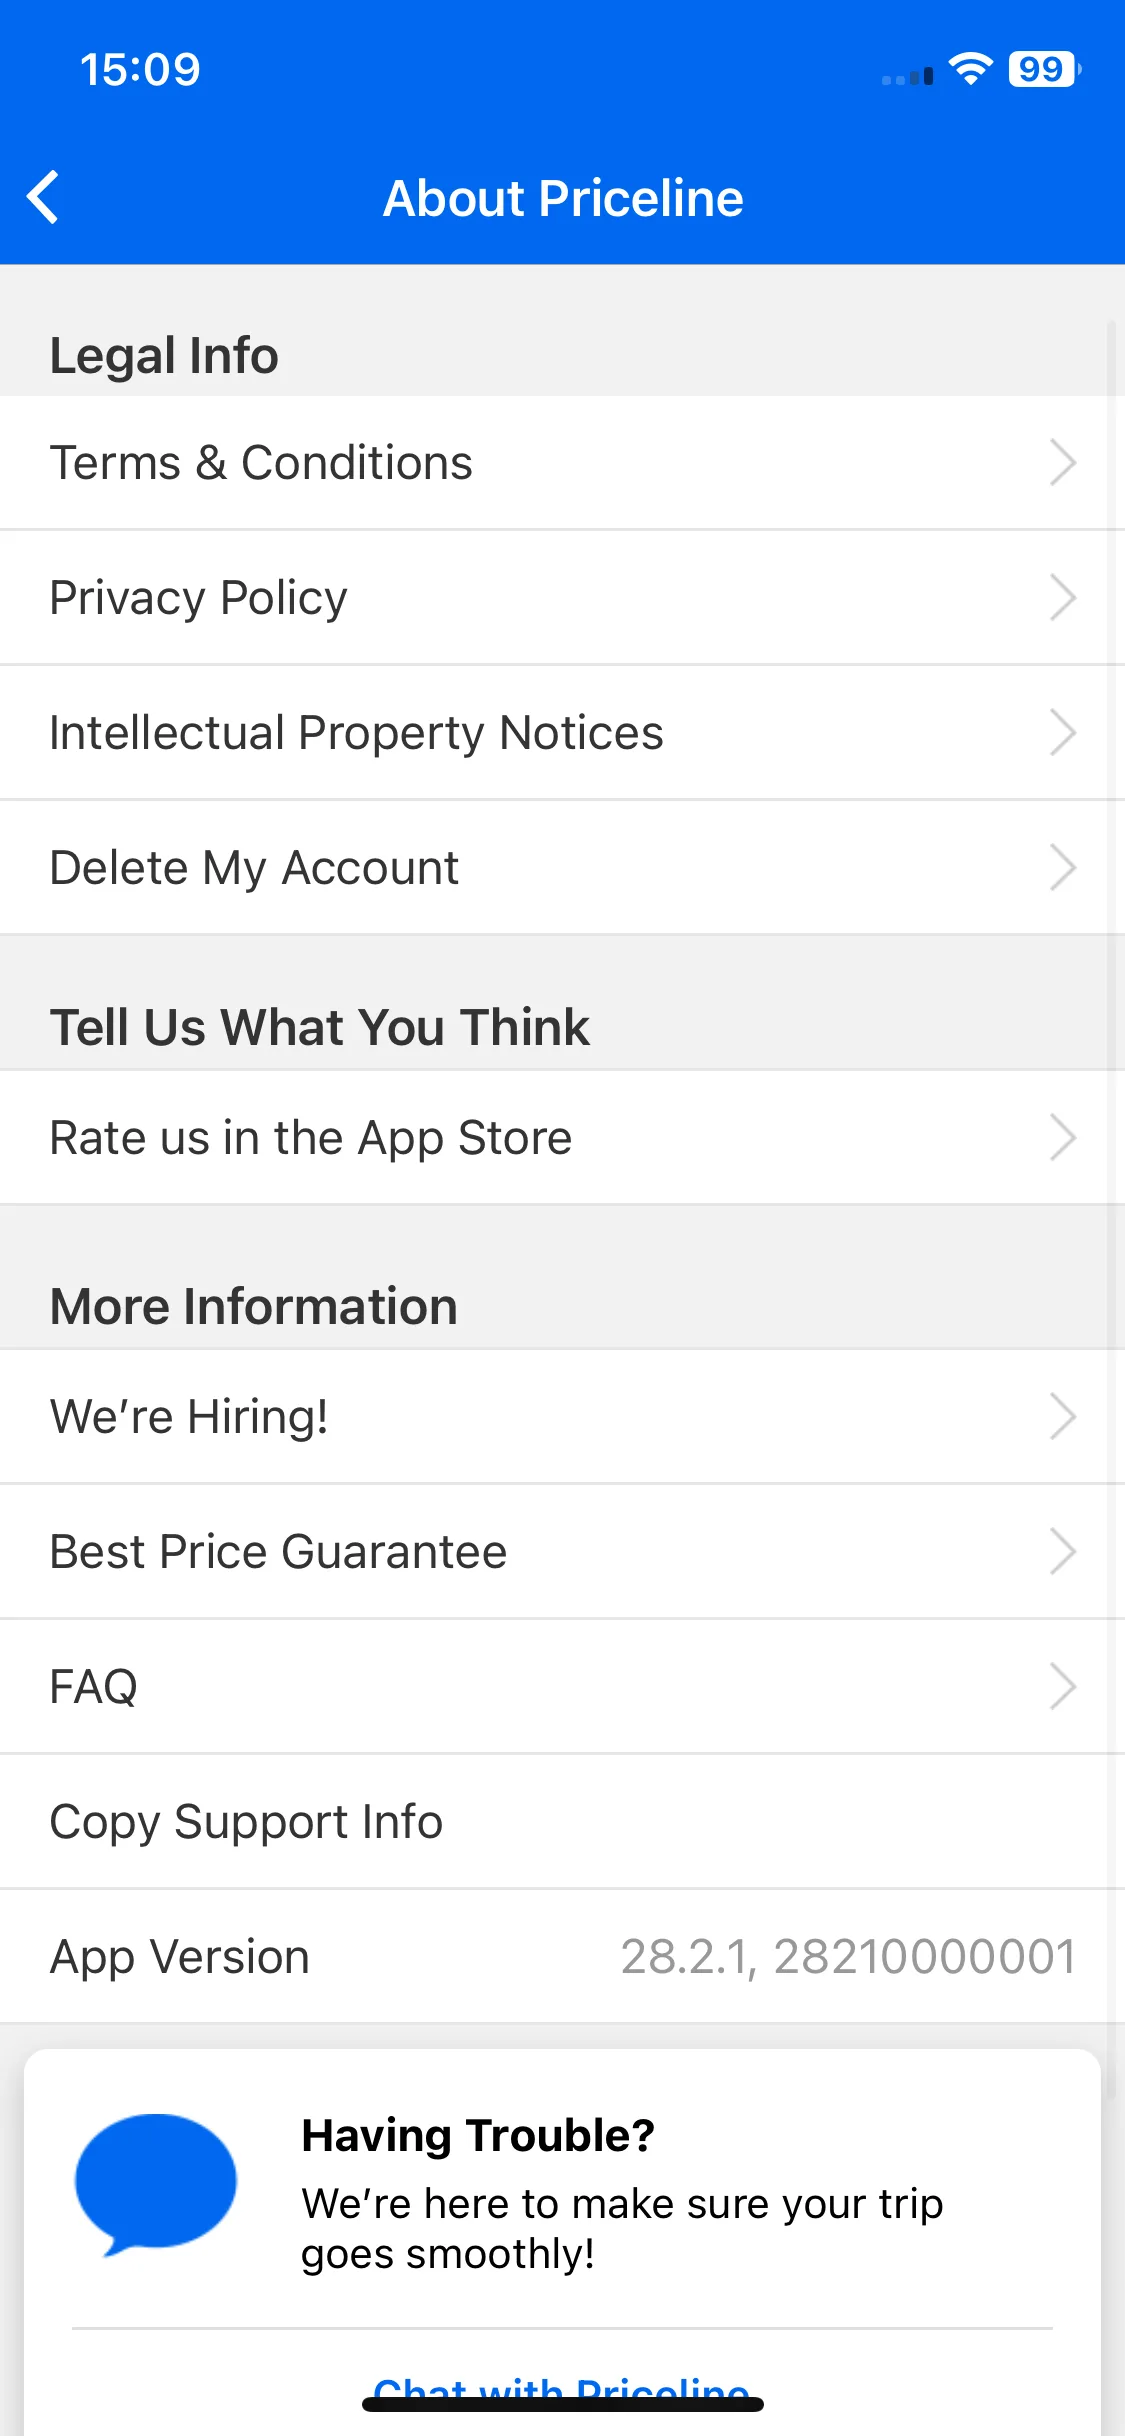
Task: Tap Chat with Priceline link
Action: (x=562, y=2392)
